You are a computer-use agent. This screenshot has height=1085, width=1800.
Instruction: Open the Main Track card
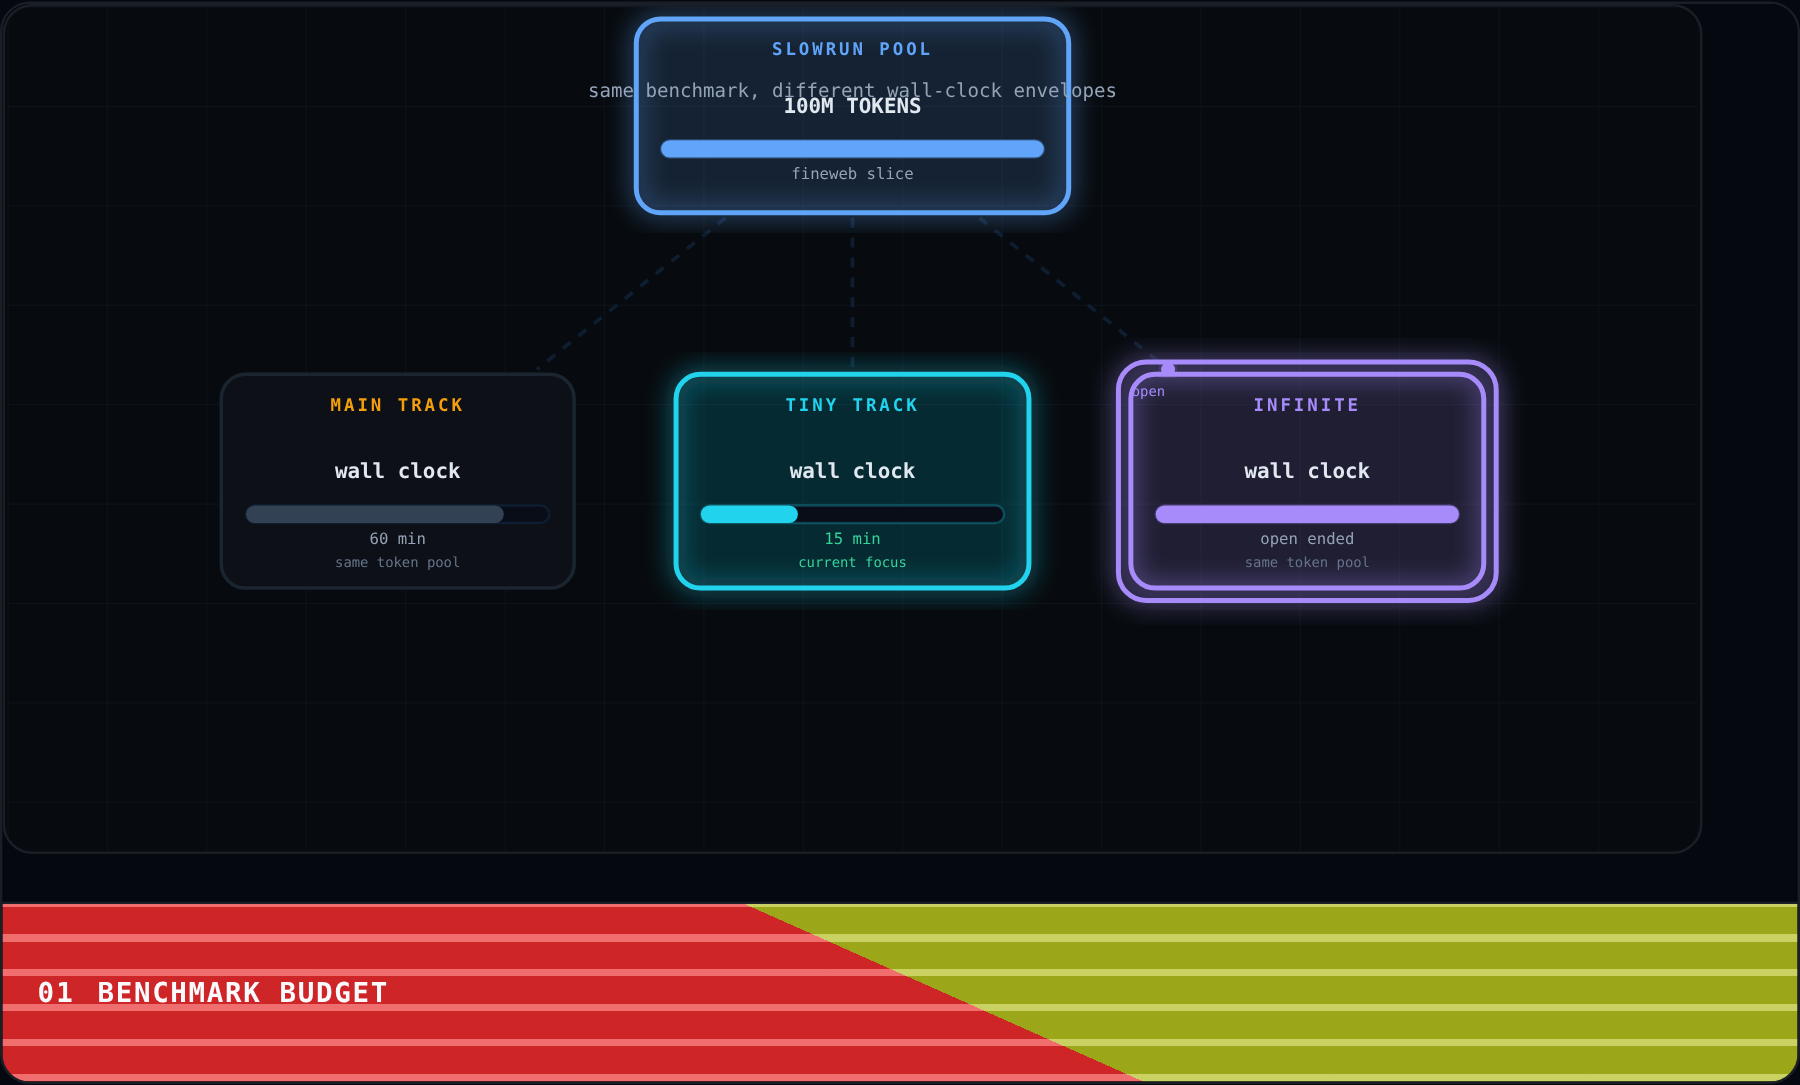tap(398, 481)
